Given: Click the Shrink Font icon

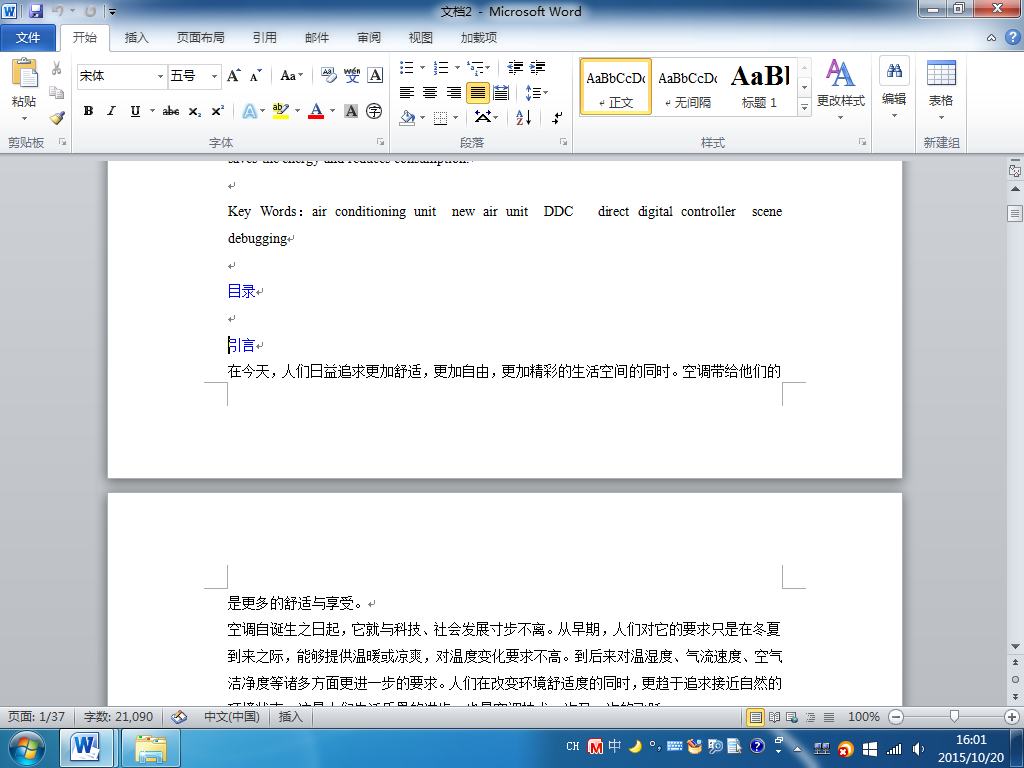Looking at the screenshot, I should pos(255,76).
